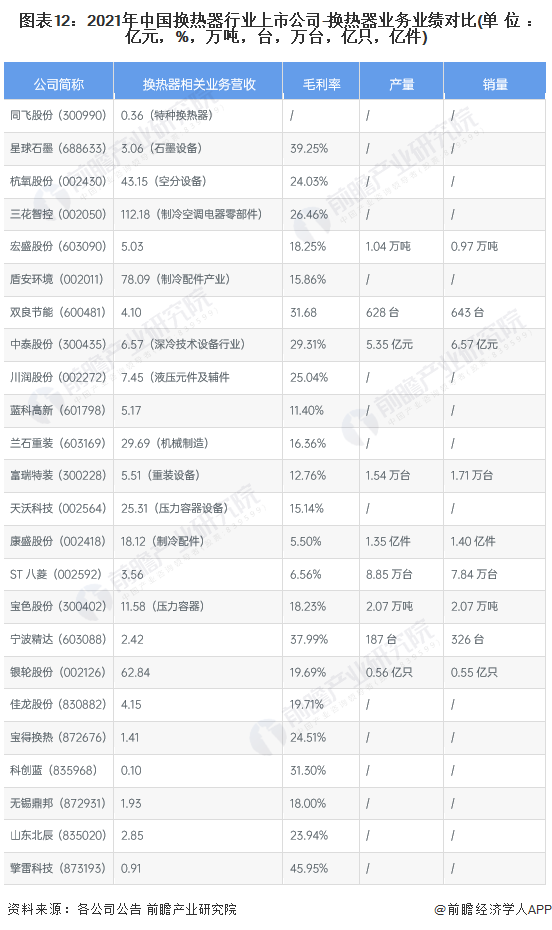This screenshot has height=930, width=552.
Task: Click 8.85 万台 production of ST 八菱
Action: click(389, 574)
